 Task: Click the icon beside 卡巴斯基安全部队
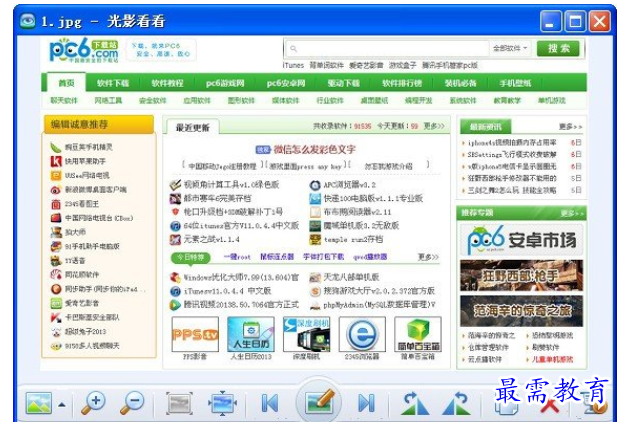click(56, 317)
